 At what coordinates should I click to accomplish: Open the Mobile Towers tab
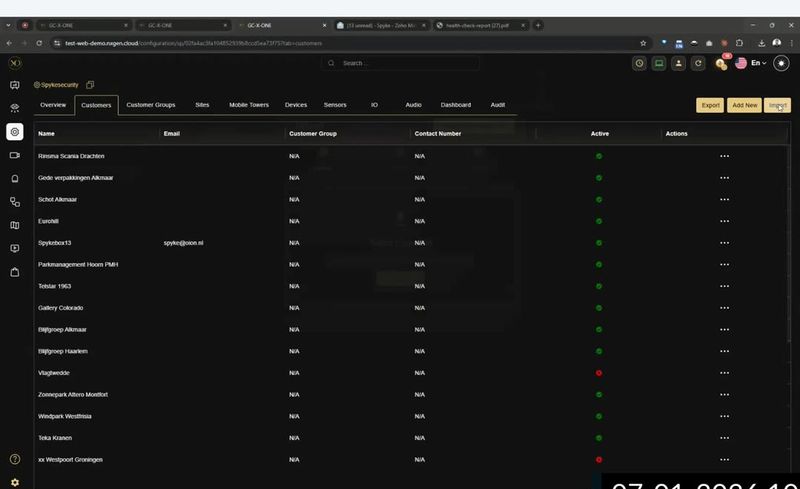point(248,105)
